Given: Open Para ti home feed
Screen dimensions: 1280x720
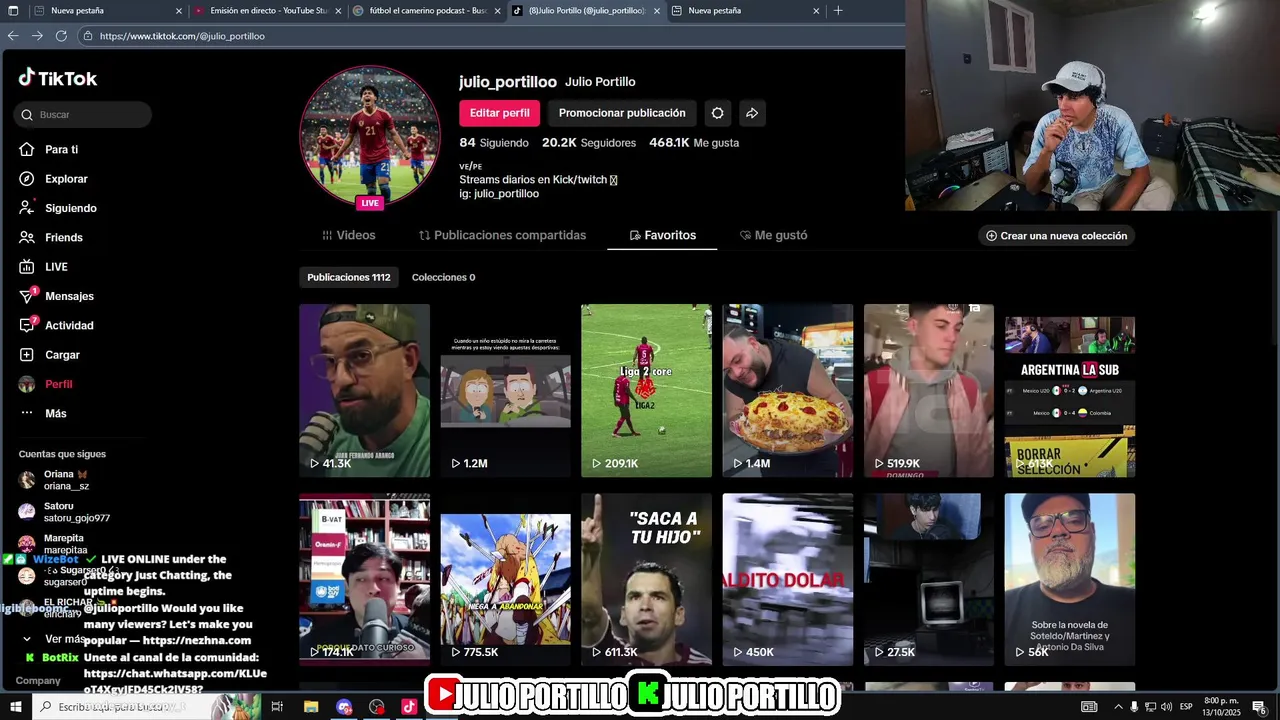Looking at the screenshot, I should 61,149.
